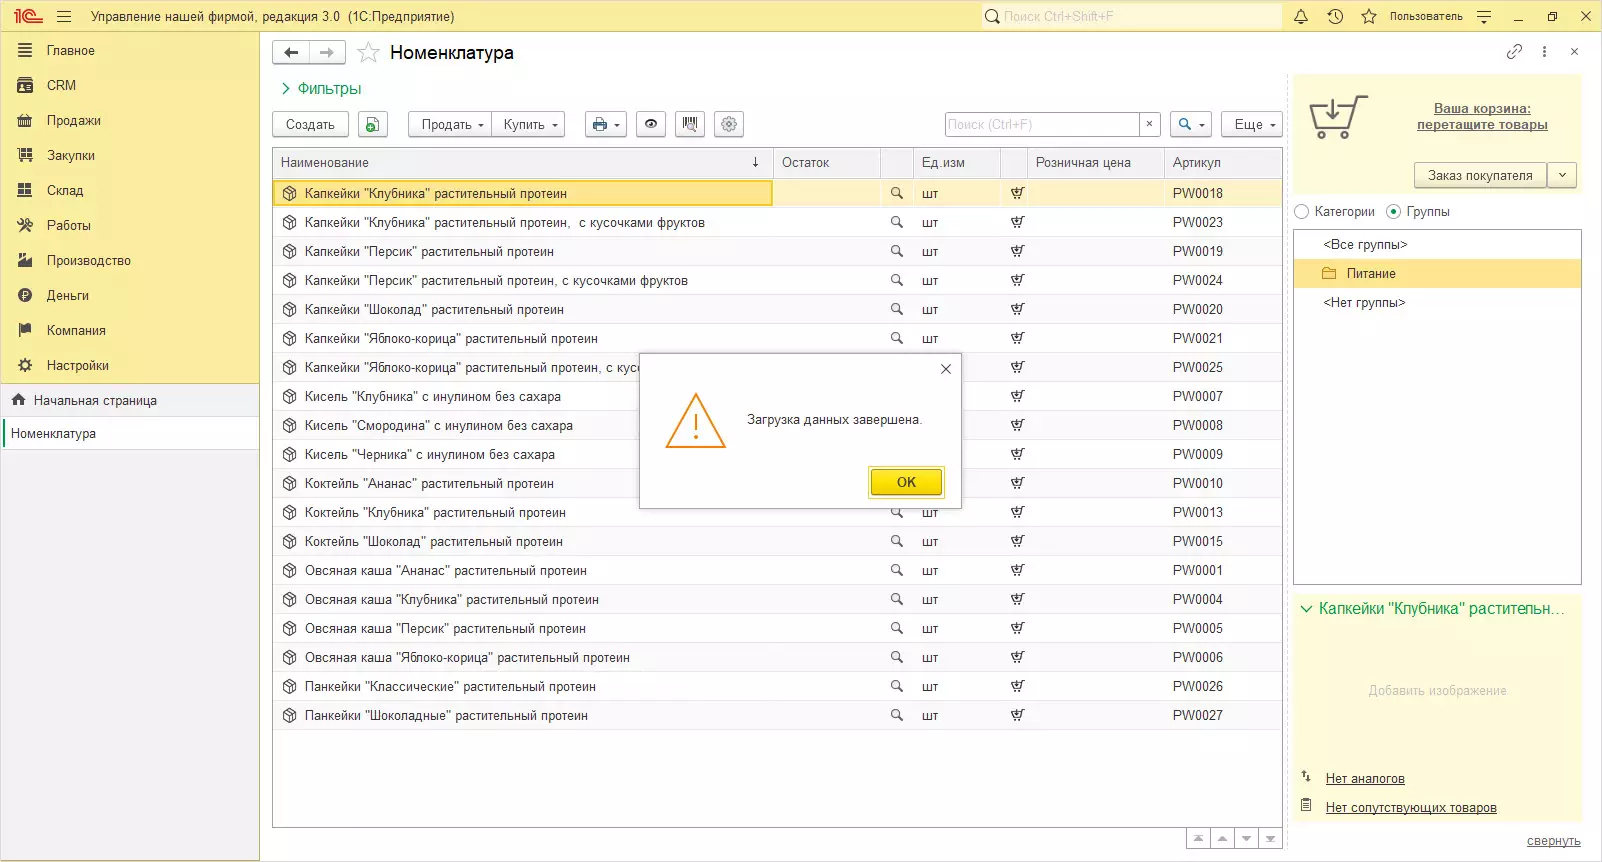This screenshot has height=862, width=1602.
Task: Open the Еще dropdown menu
Action: tap(1254, 124)
